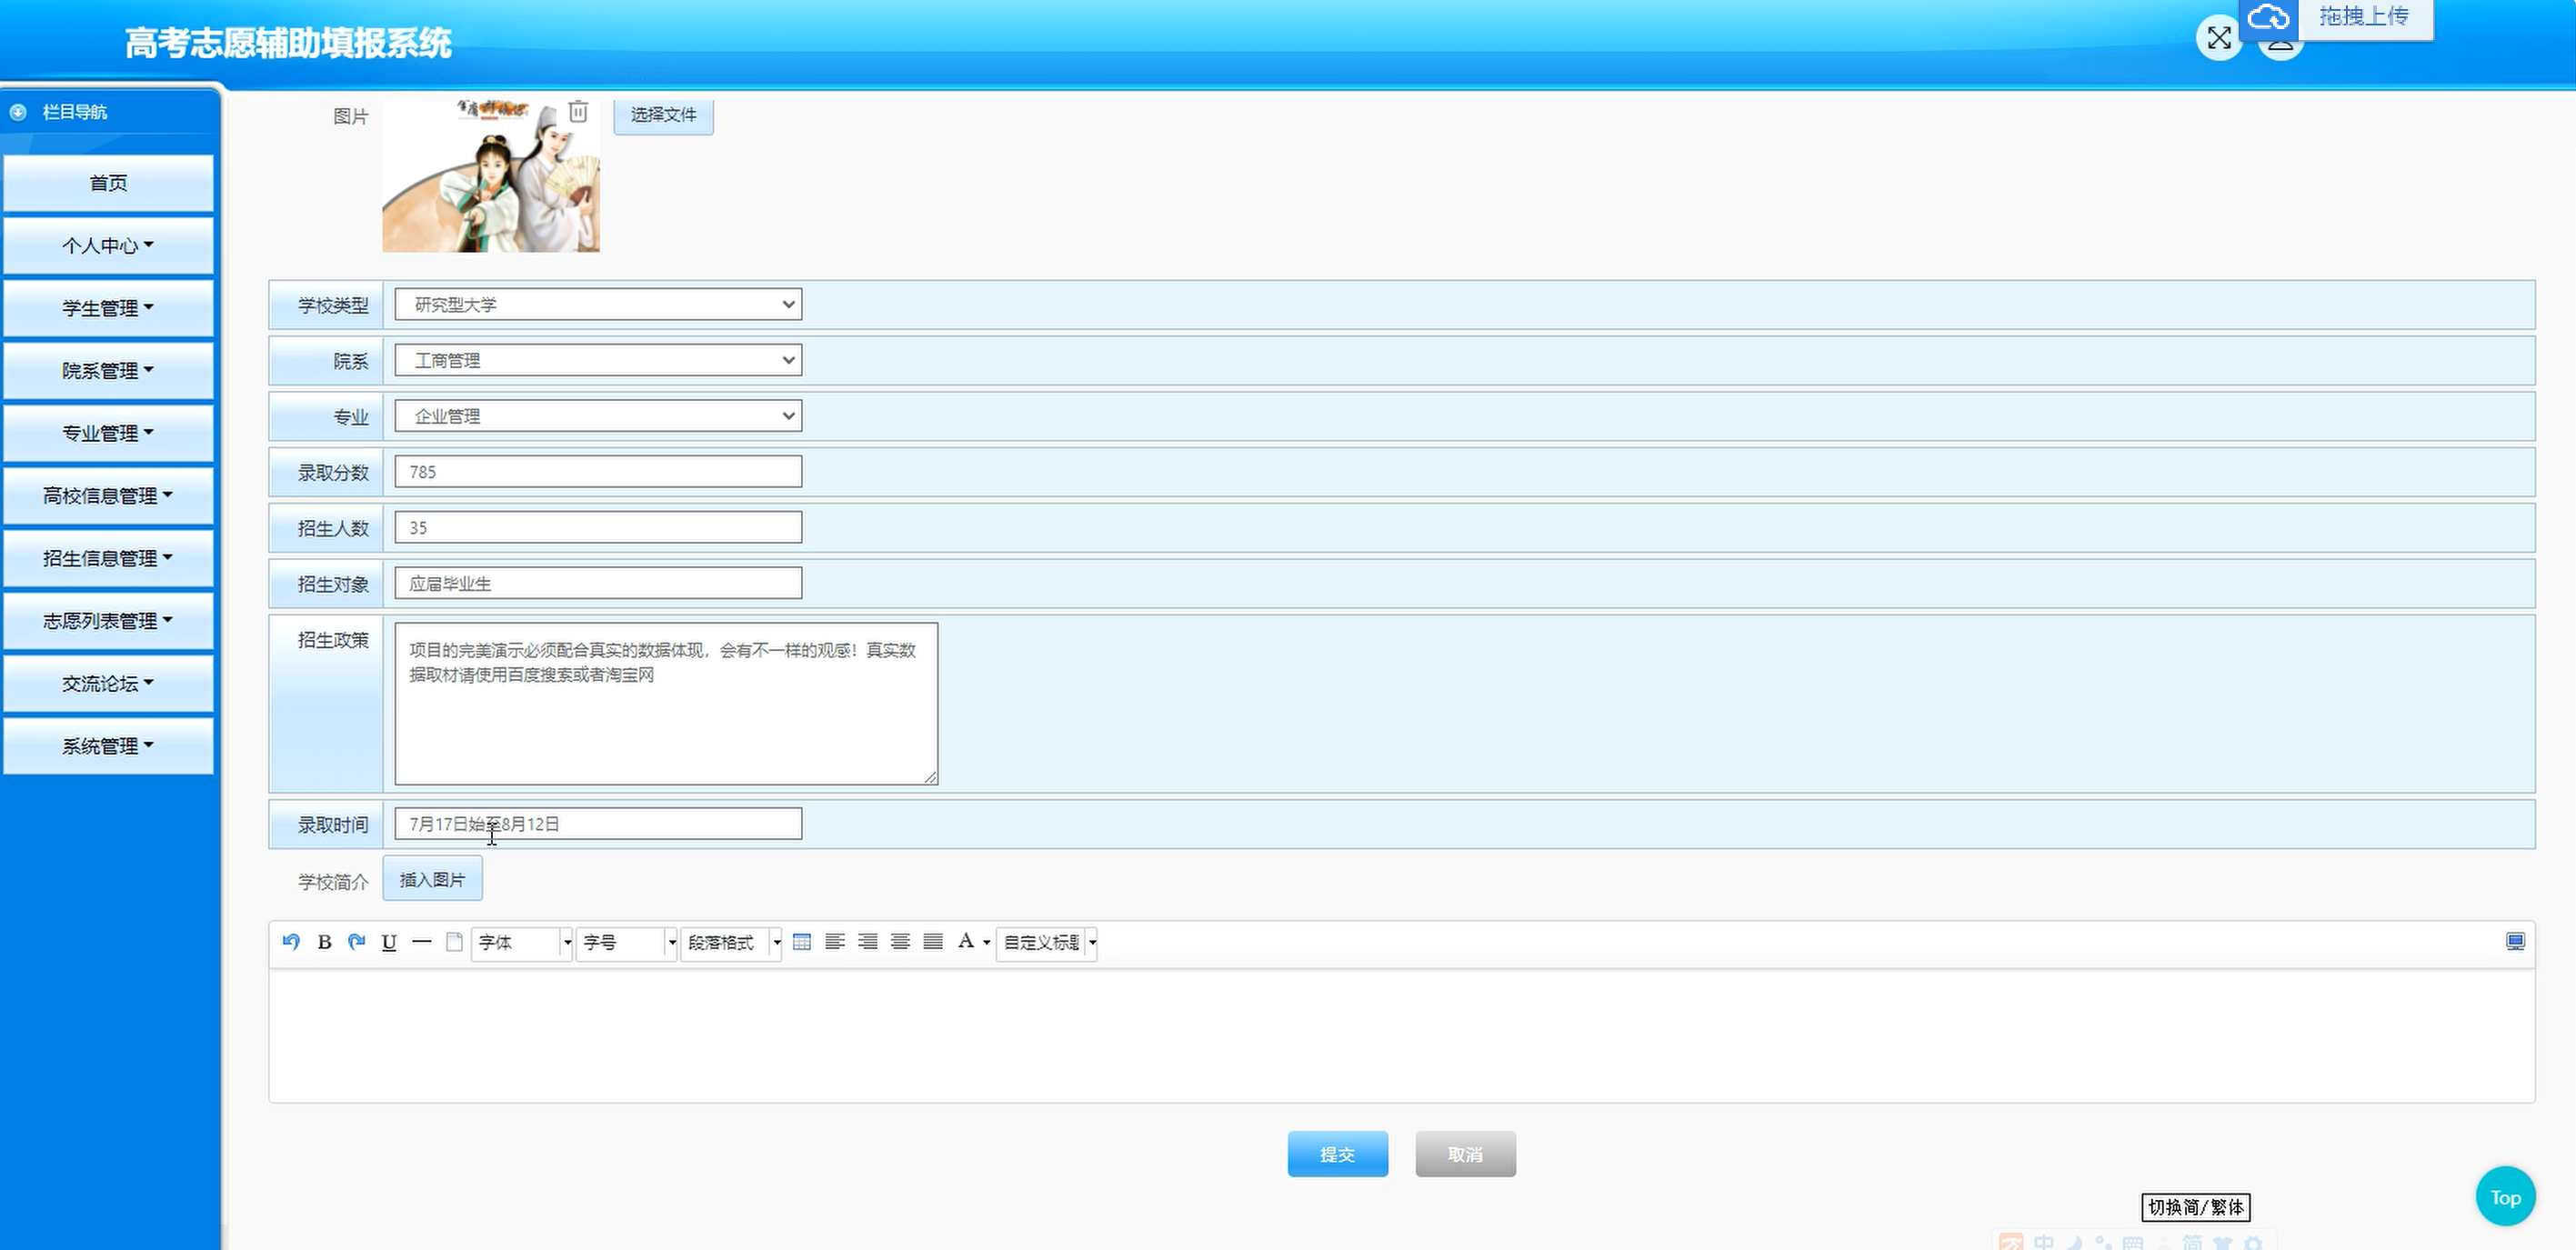Expand 交流论坛 sidebar menu

(x=108, y=683)
